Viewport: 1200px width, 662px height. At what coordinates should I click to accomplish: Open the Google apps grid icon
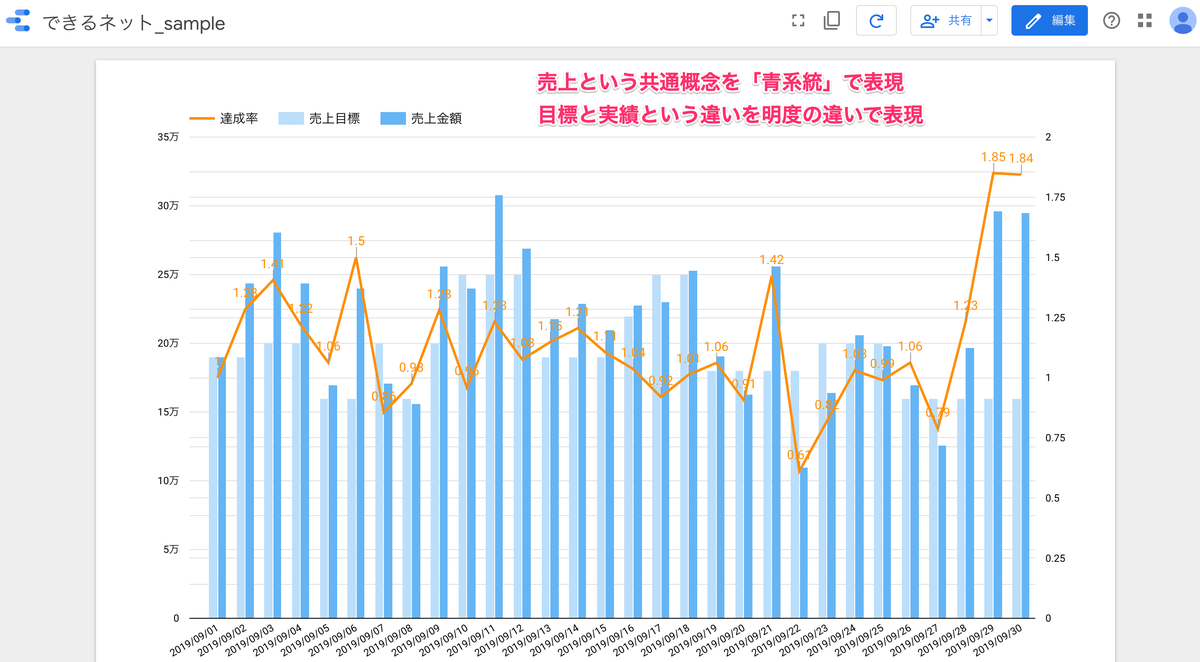(1145, 21)
